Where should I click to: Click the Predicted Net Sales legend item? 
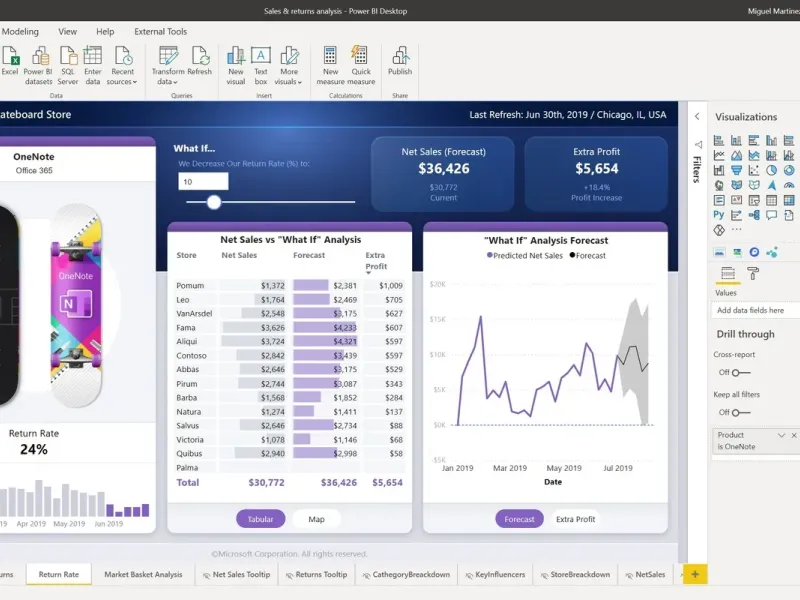point(524,256)
